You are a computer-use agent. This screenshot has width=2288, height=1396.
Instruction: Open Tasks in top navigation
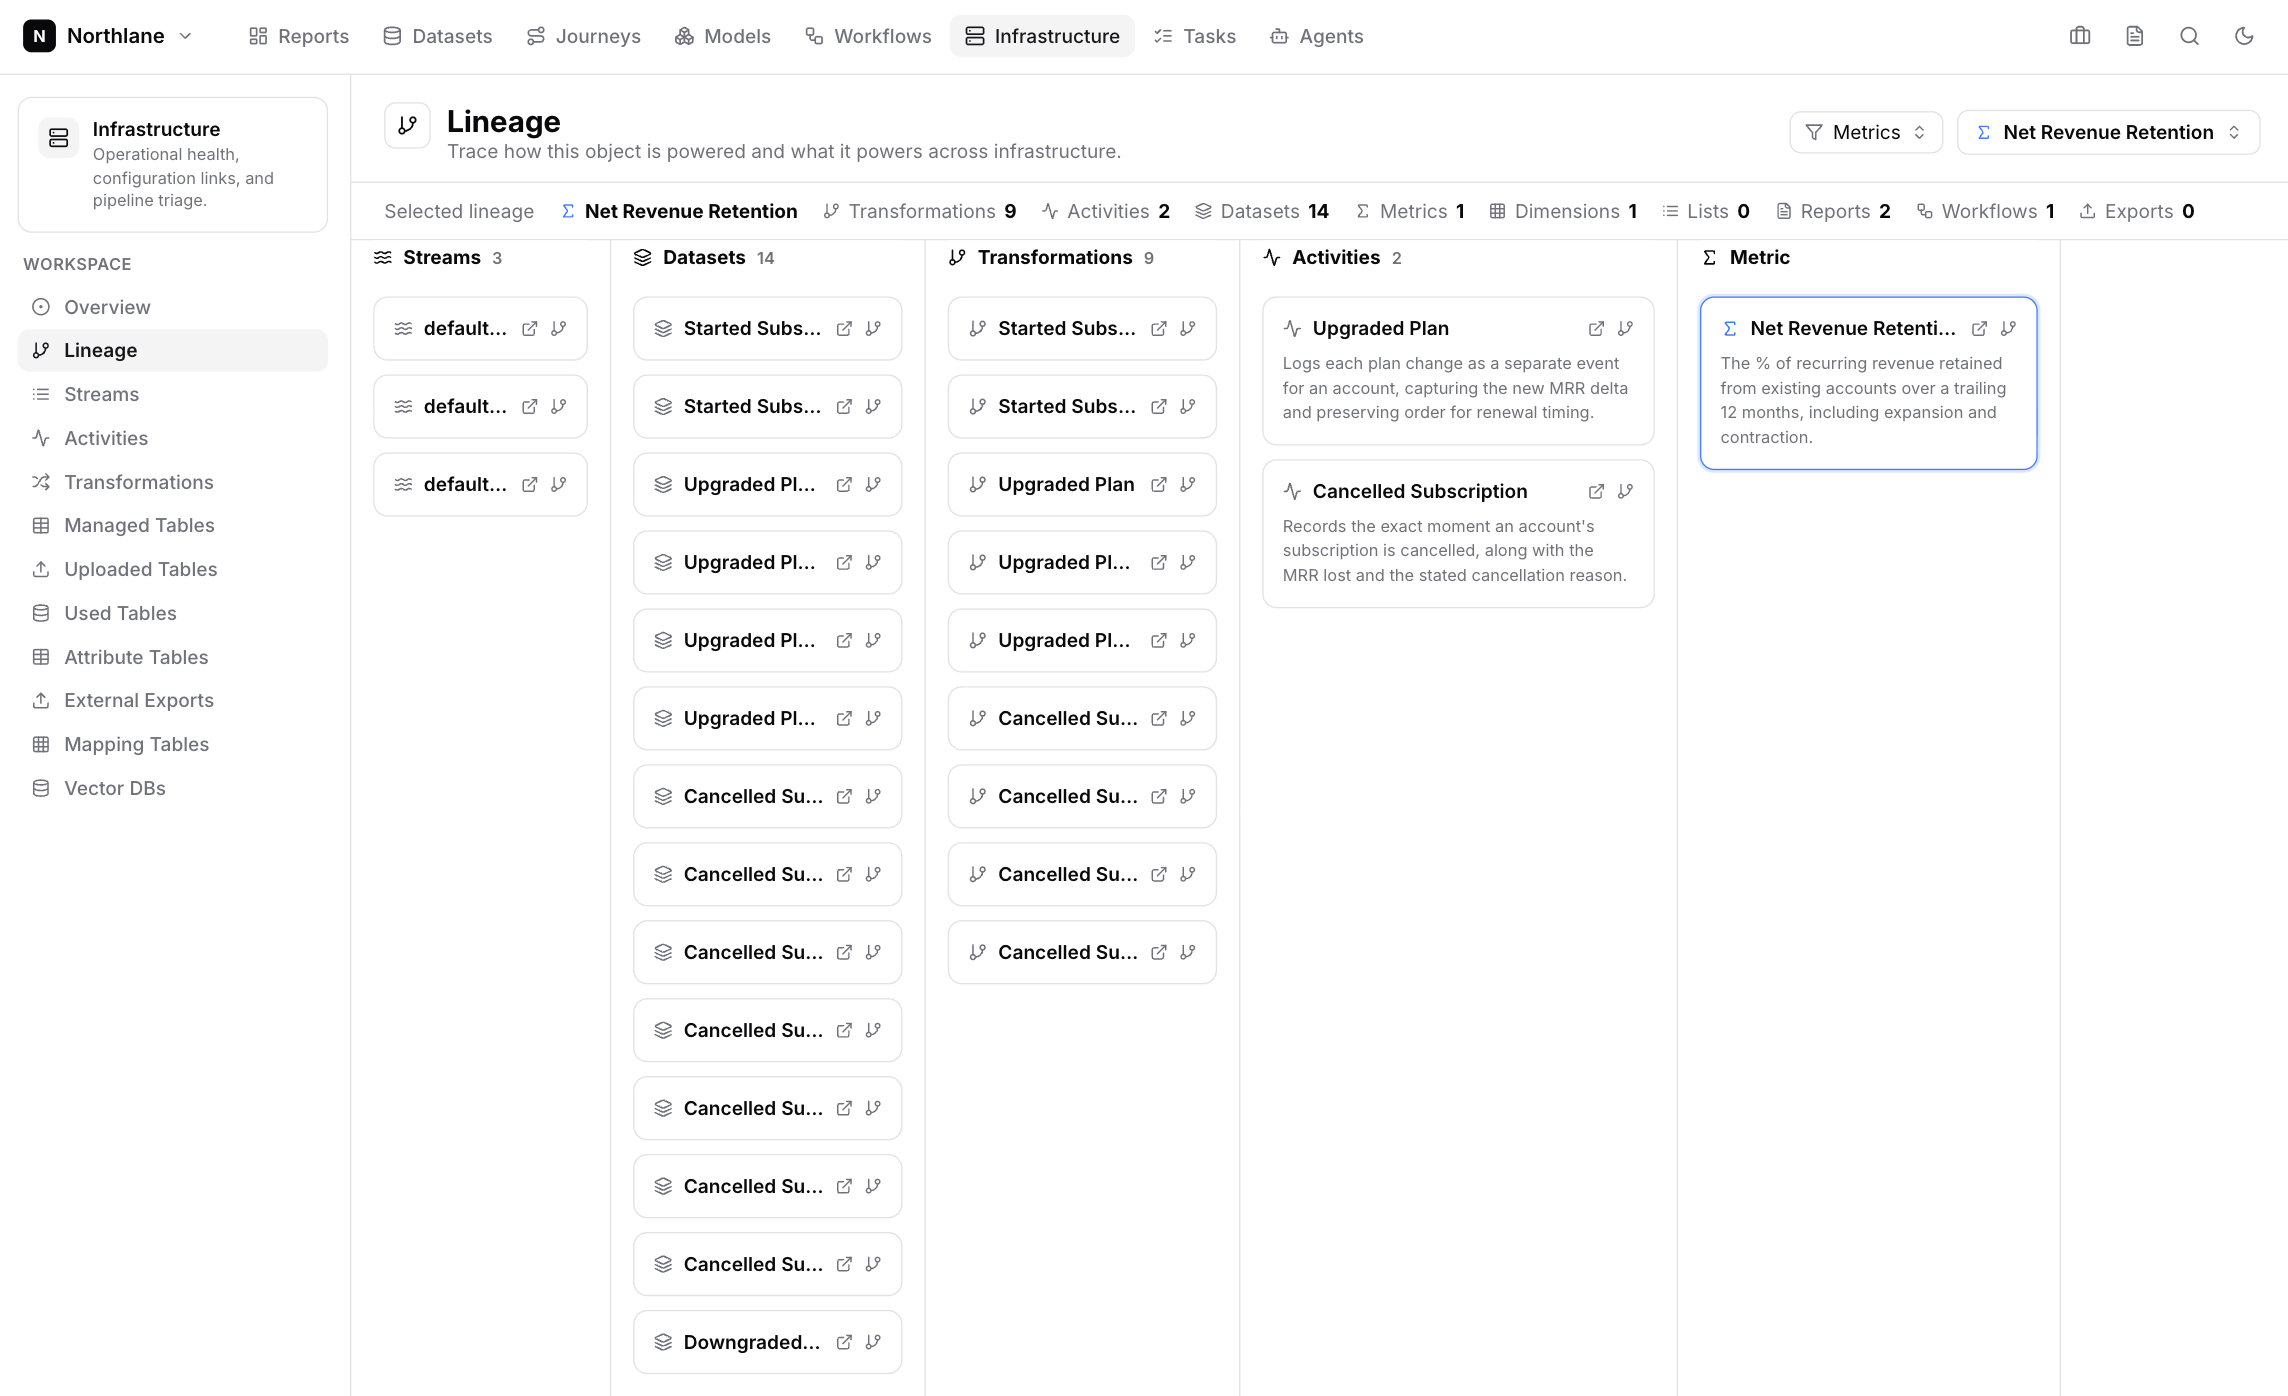click(x=1195, y=36)
